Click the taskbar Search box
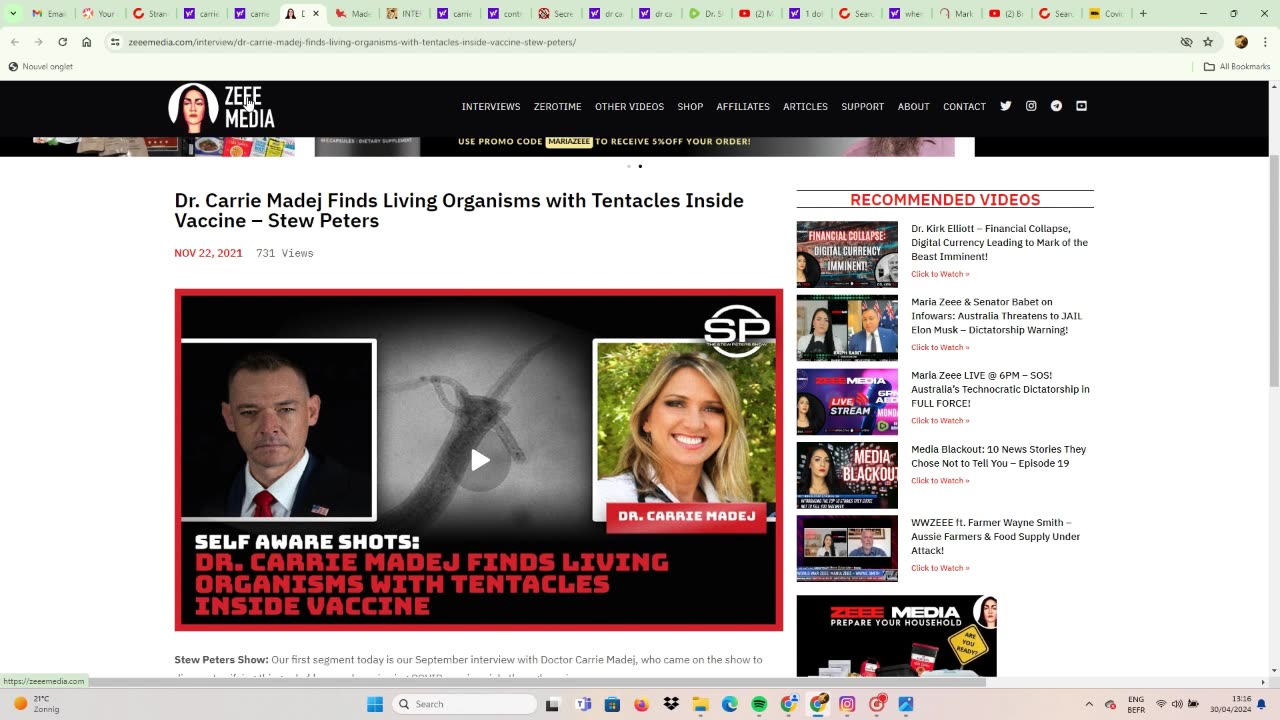Image resolution: width=1280 pixels, height=720 pixels. tap(464, 704)
